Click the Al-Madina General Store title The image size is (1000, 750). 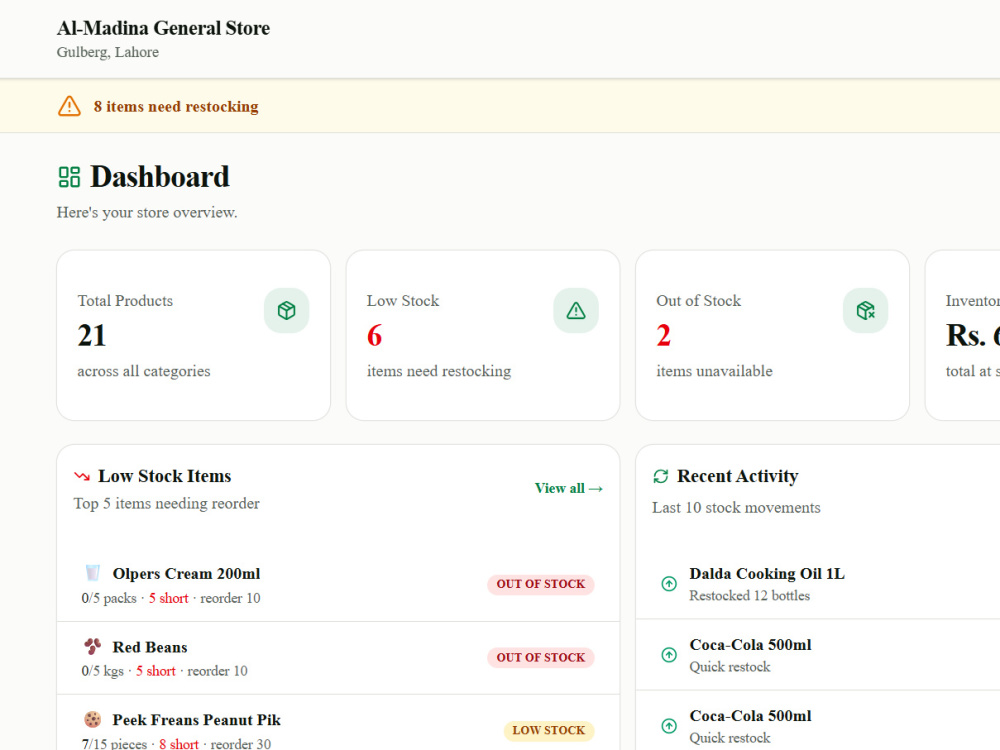(163, 28)
